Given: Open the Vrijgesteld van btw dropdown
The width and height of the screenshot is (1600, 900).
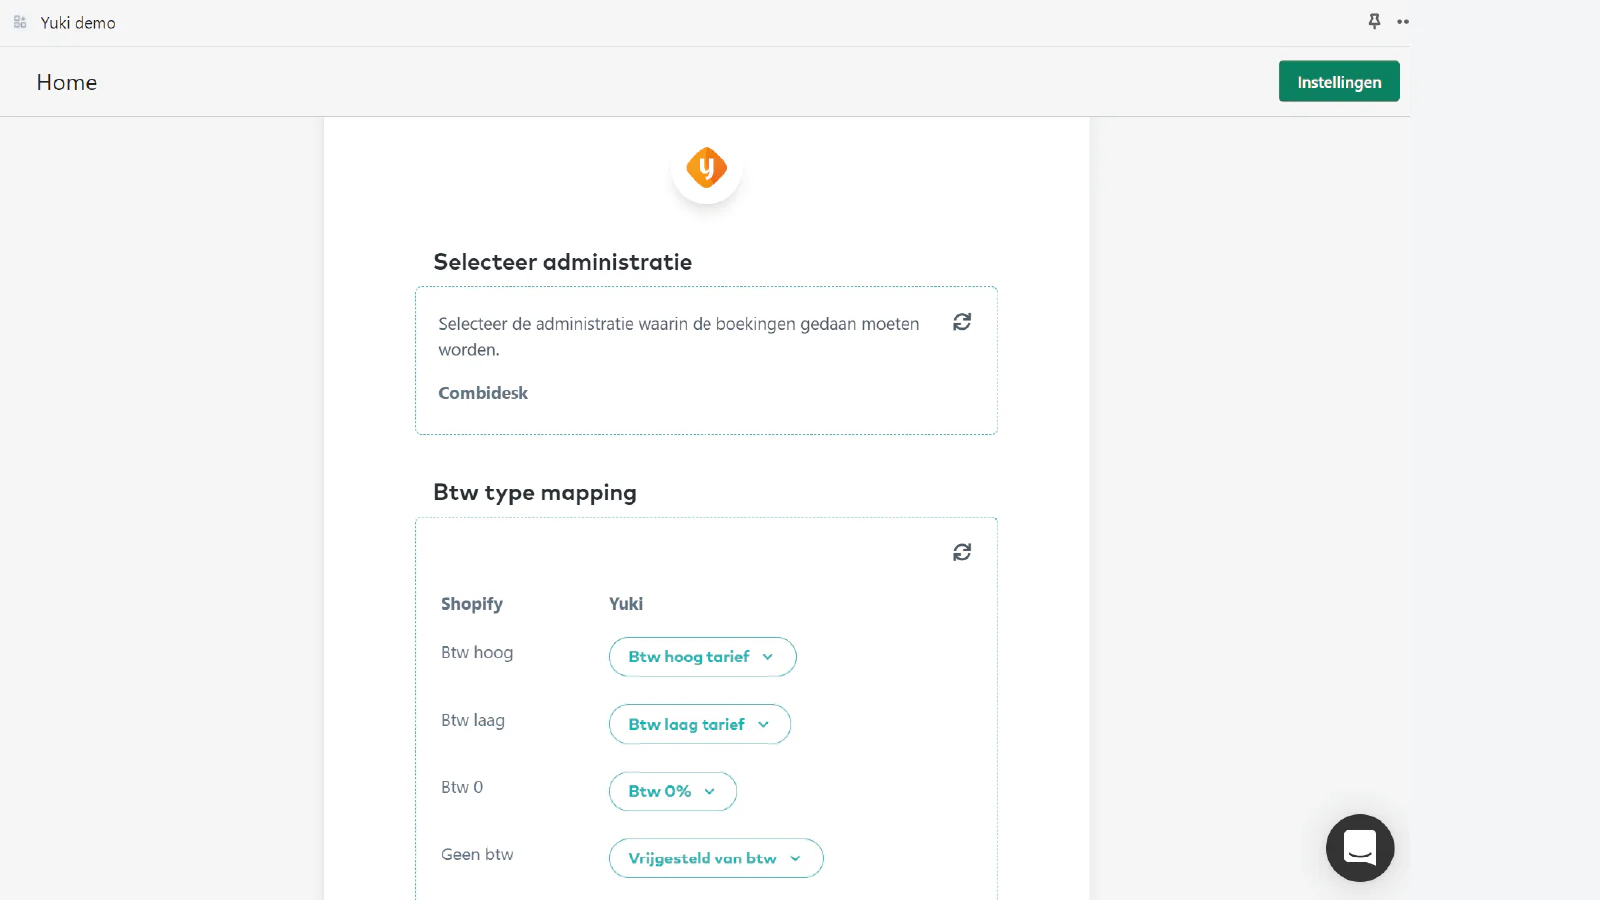Looking at the screenshot, I should (716, 858).
